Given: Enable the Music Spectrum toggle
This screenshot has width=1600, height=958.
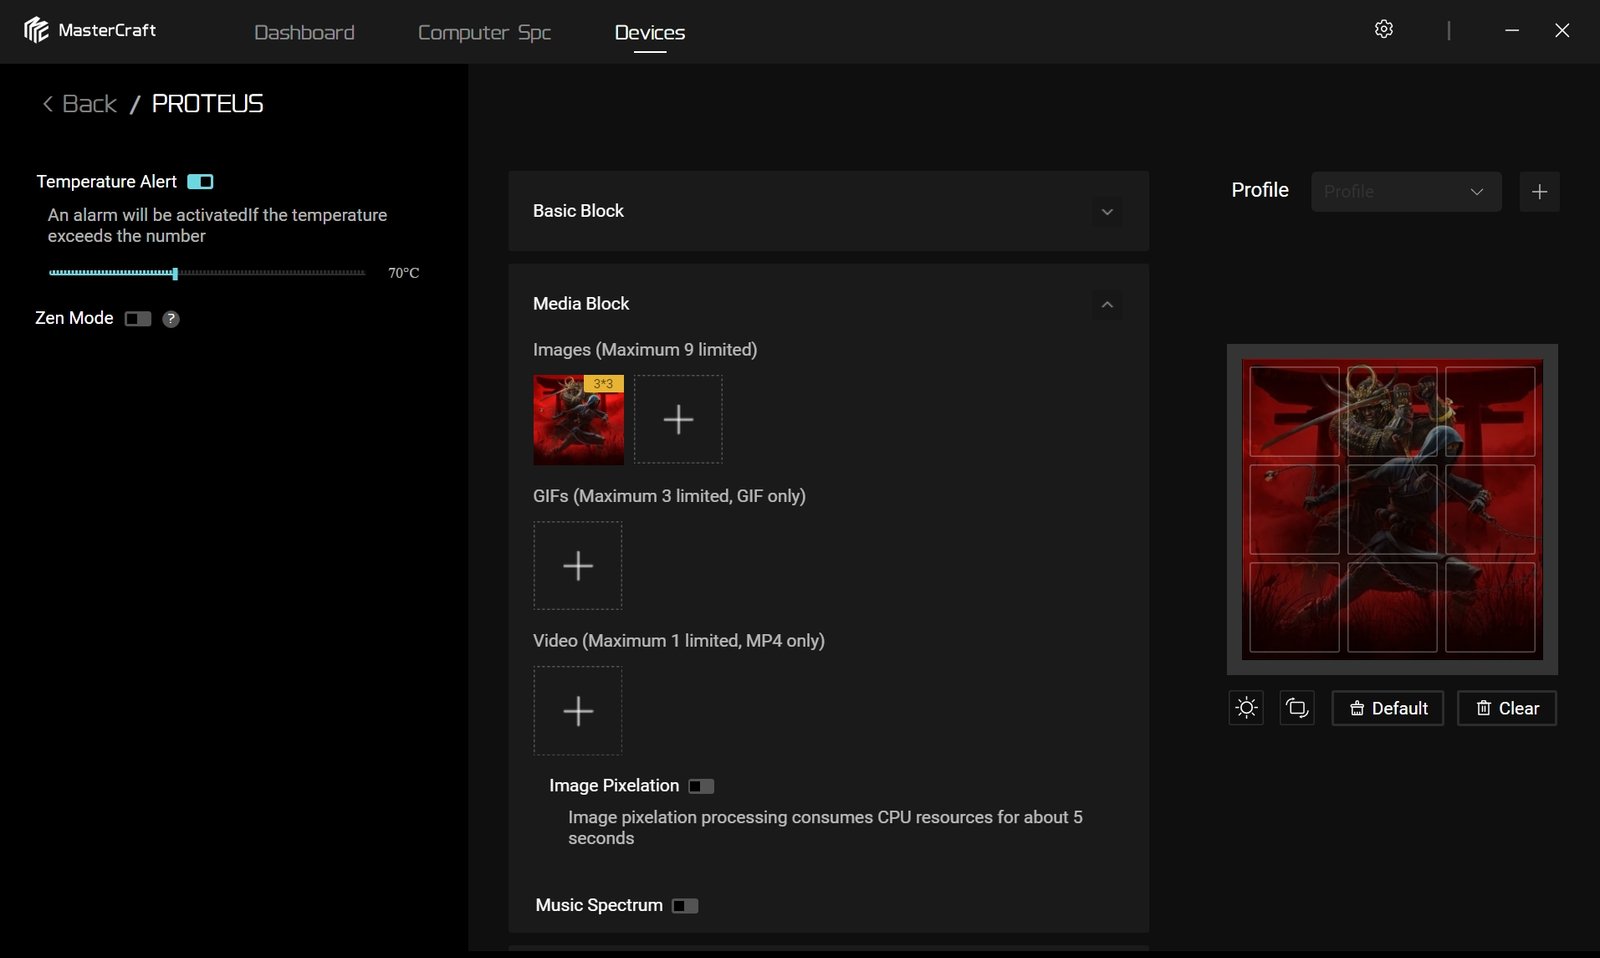Looking at the screenshot, I should pyautogui.click(x=685, y=906).
